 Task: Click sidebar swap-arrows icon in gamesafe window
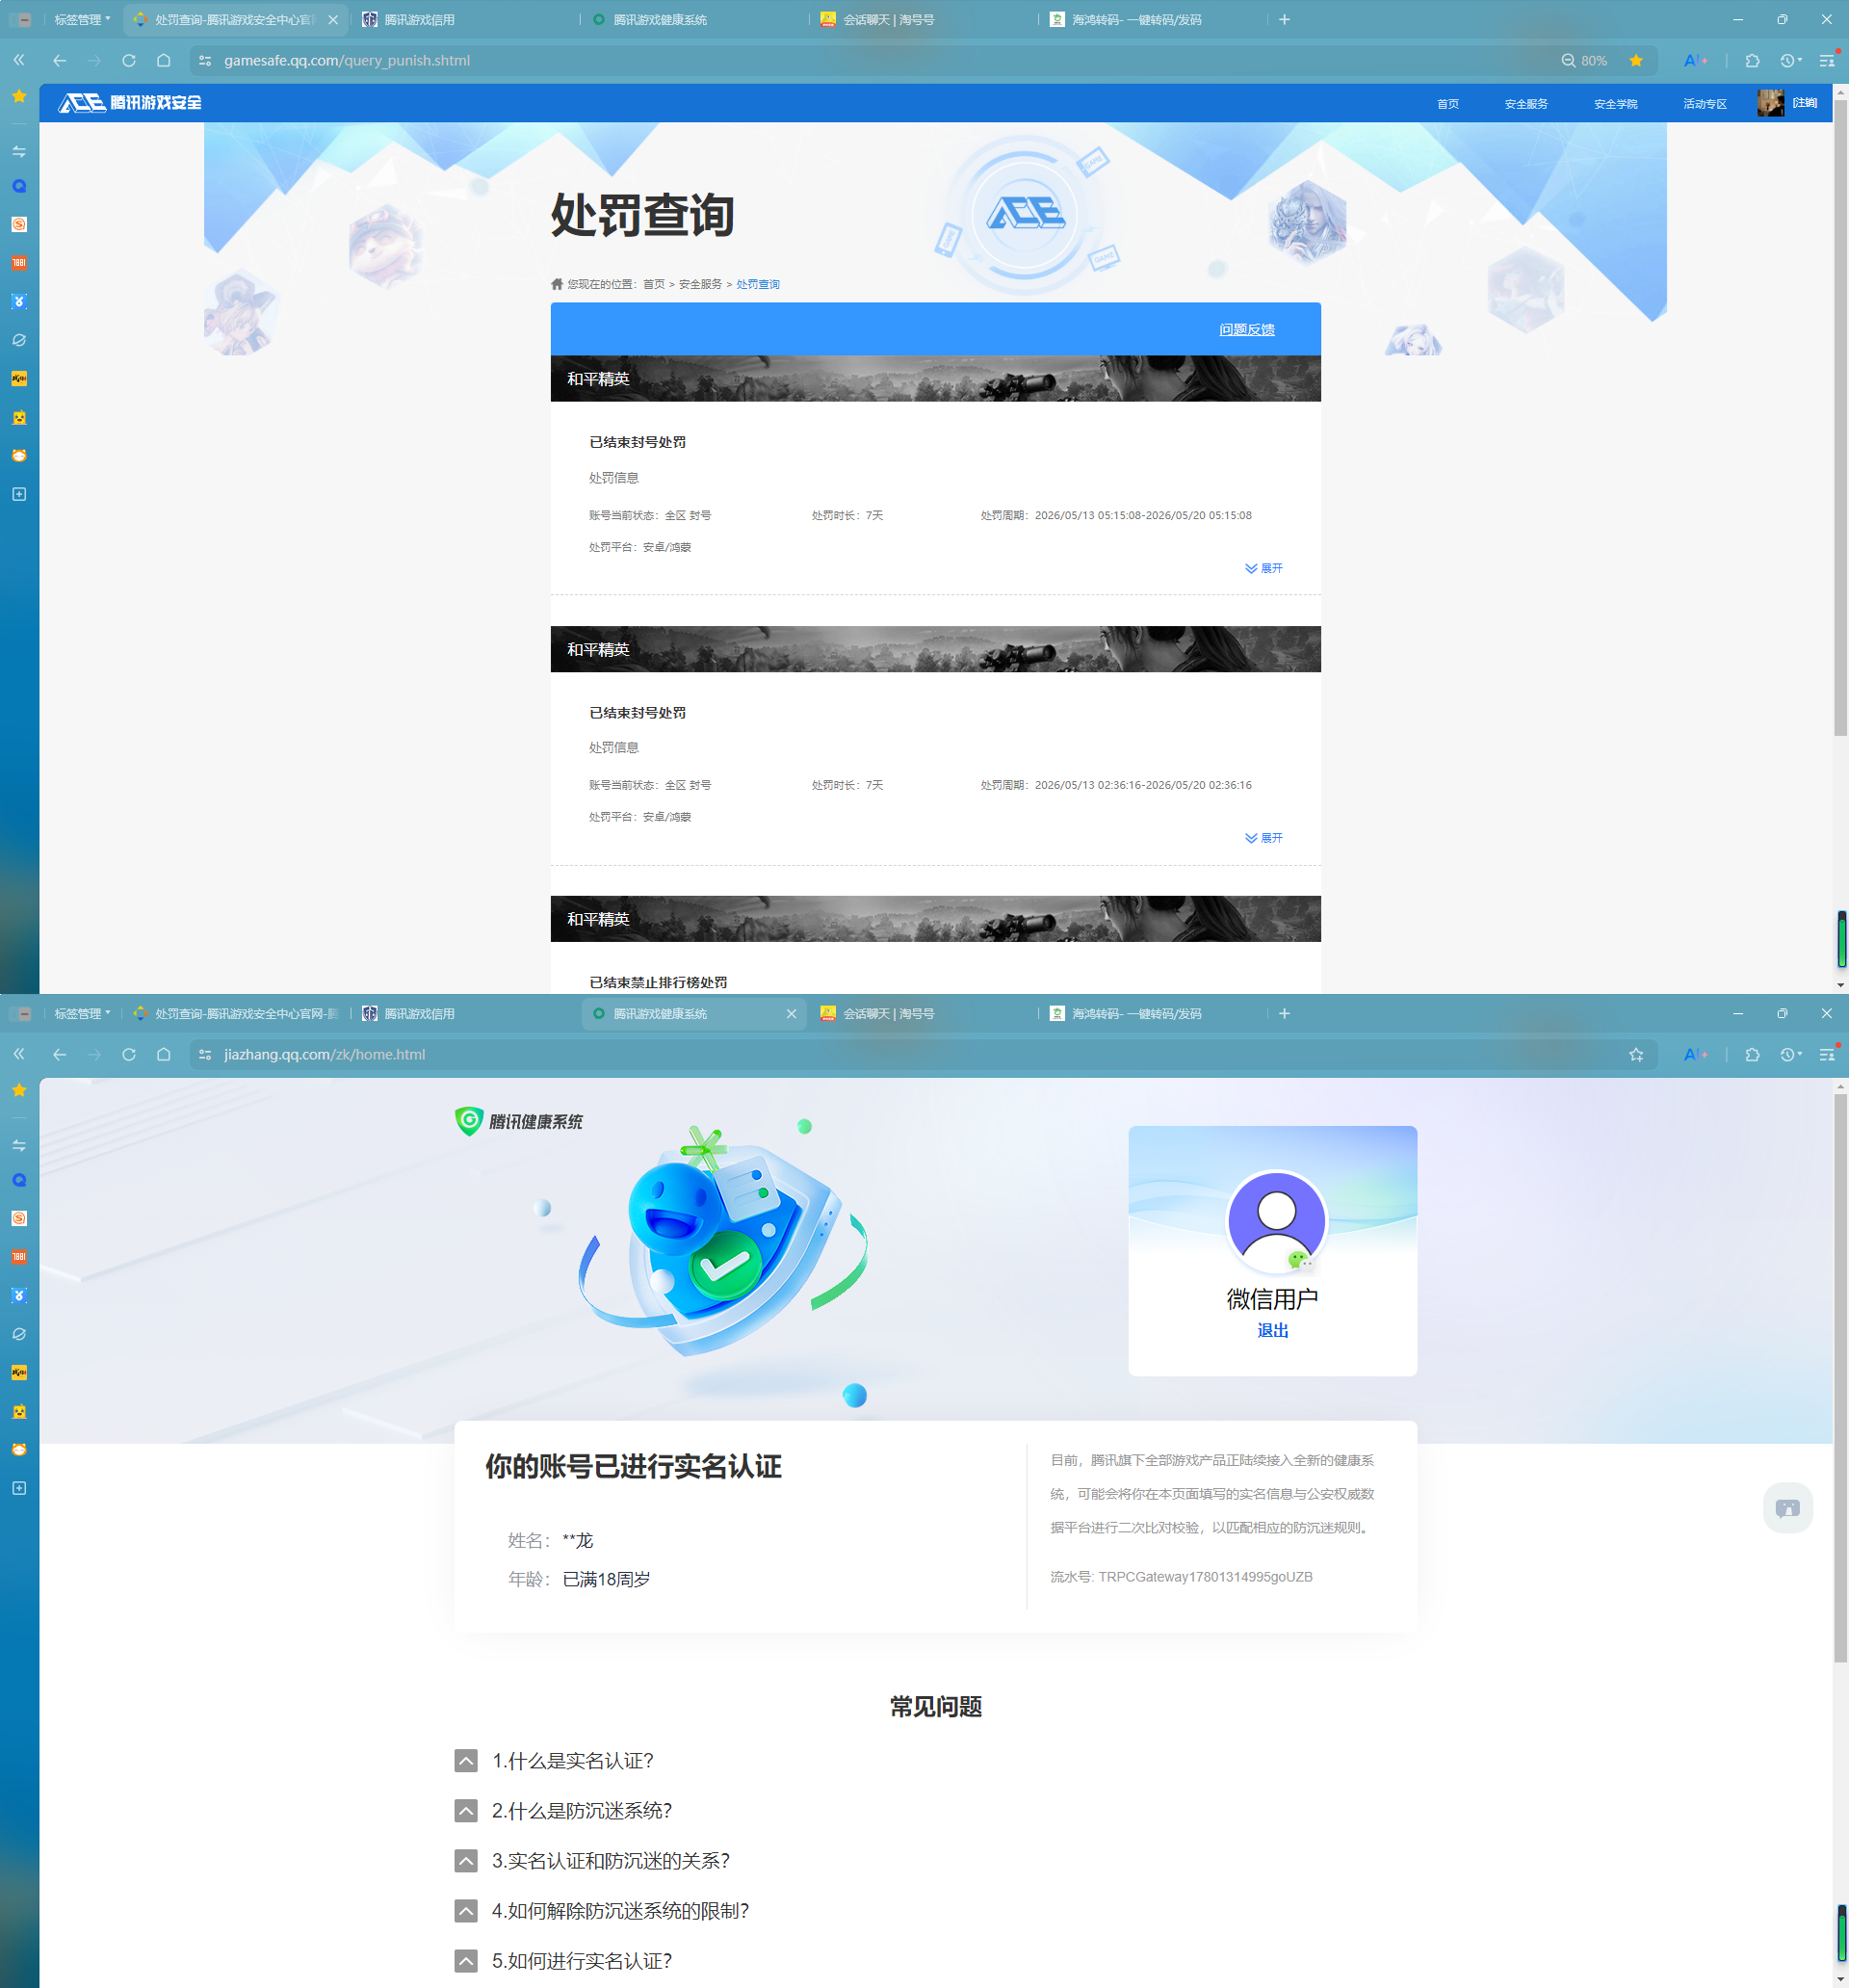click(19, 151)
